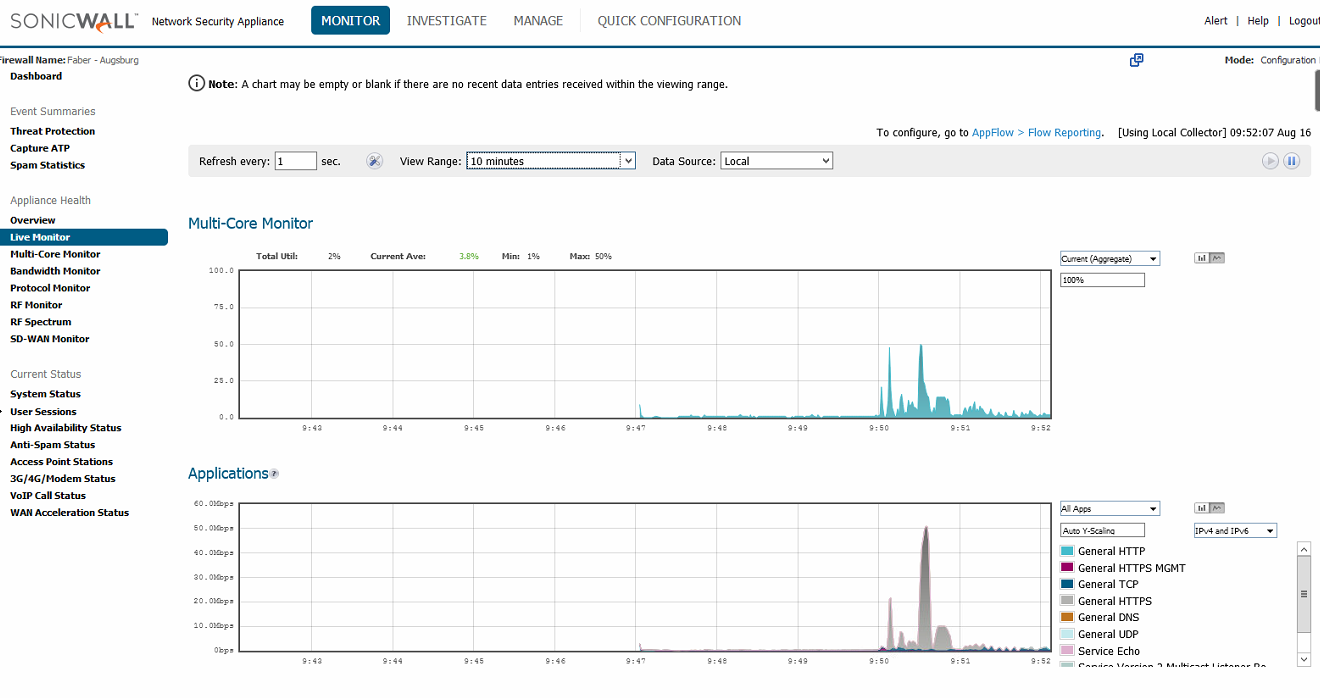Viewport: 1320px width, 698px height.
Task: Open the Current (Aggregate) dropdown
Action: tap(1110, 259)
